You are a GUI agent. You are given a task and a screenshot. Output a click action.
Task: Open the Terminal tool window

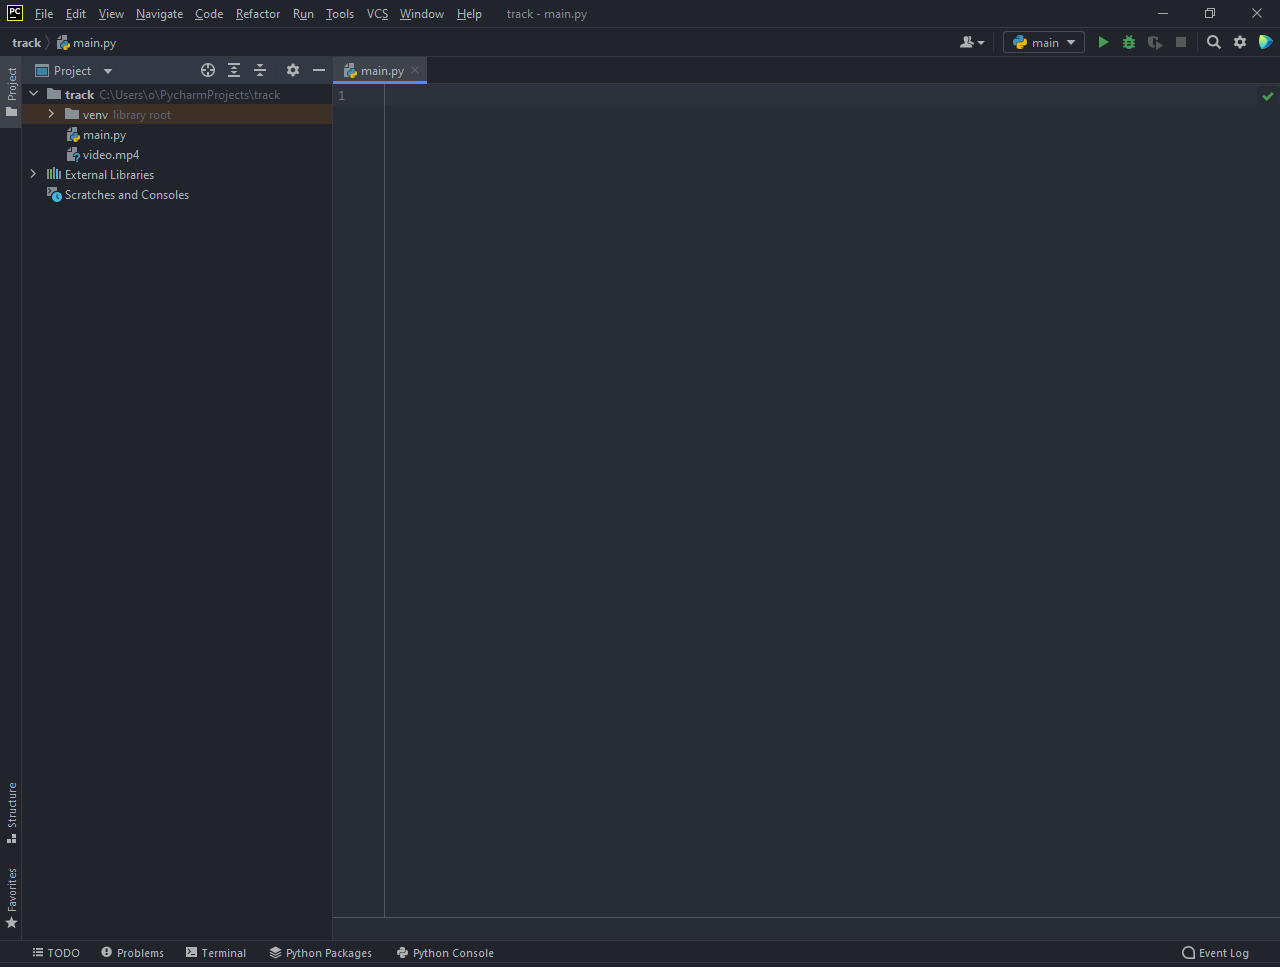coord(216,952)
